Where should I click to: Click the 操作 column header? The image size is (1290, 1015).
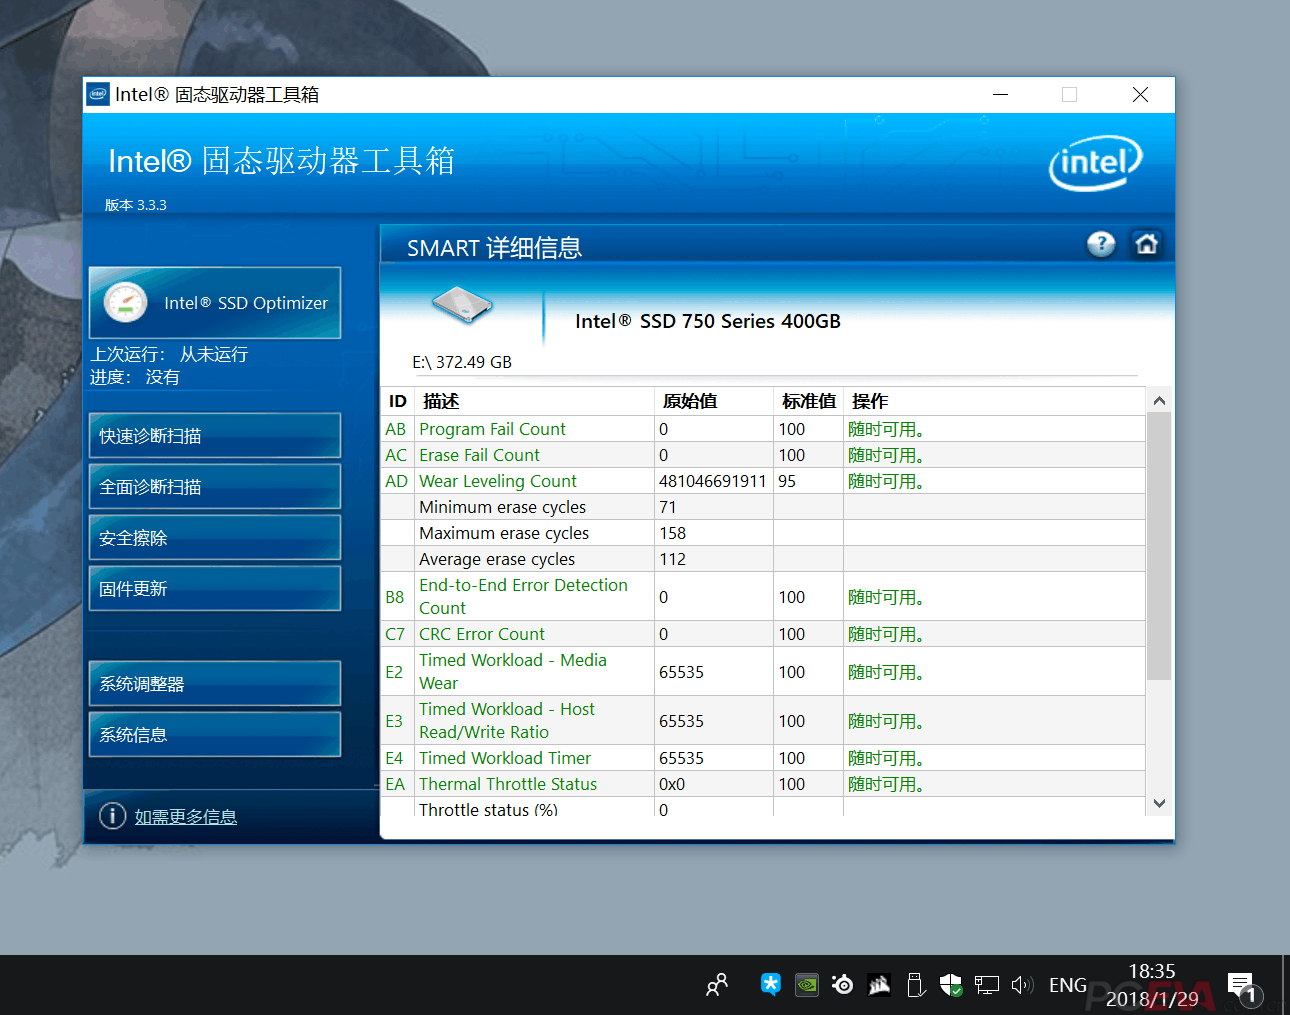994,401
